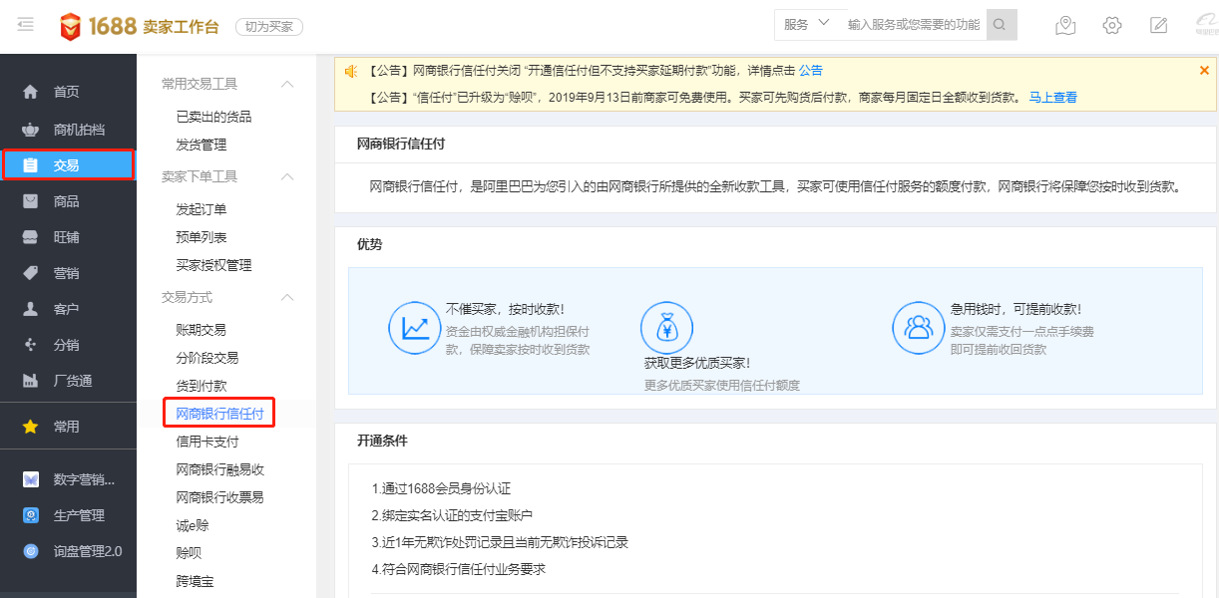Open 已卖出的货品 in the submenu
This screenshot has width=1219, height=598.
tap(214, 117)
